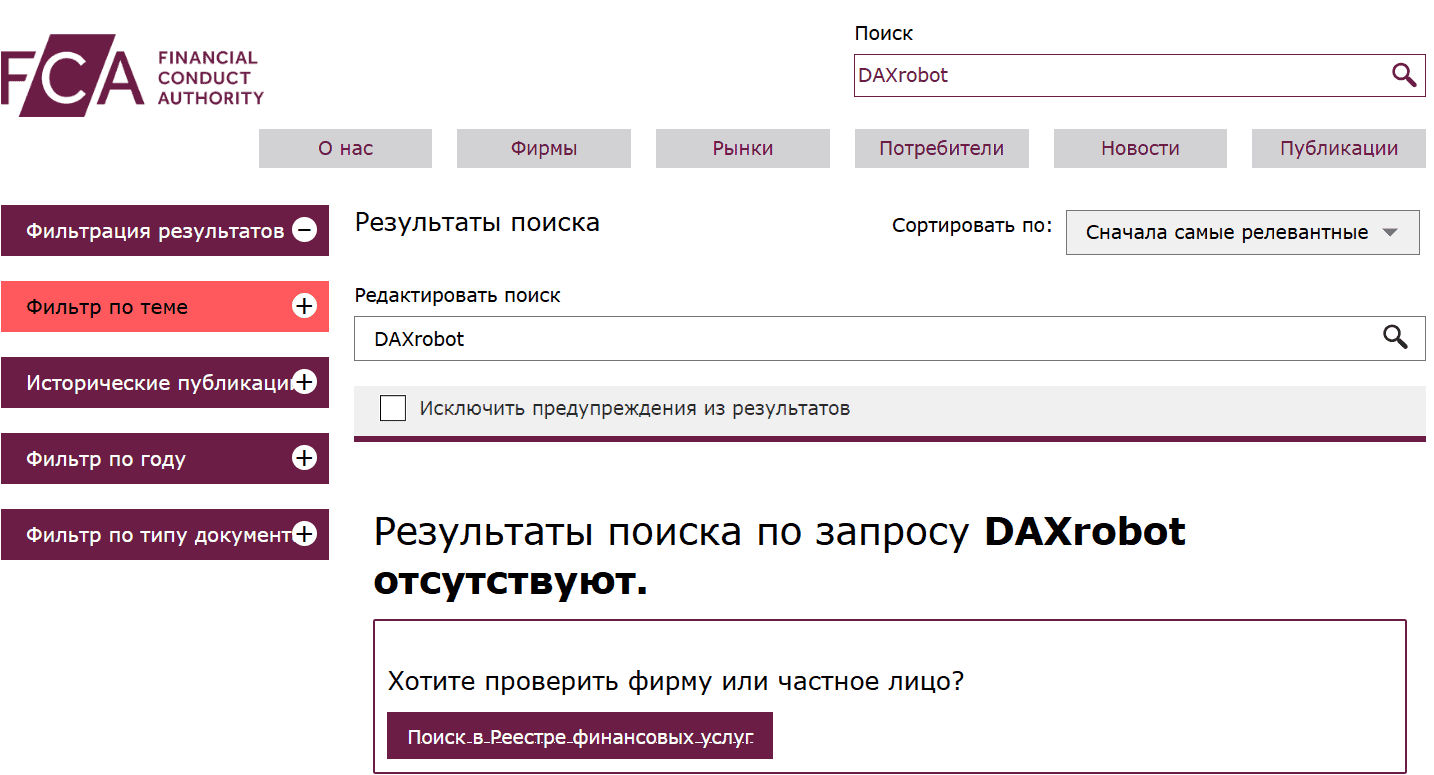
Task: Click the dropdown arrow beside Сначала самые релевантные
Action: [x=1389, y=232]
